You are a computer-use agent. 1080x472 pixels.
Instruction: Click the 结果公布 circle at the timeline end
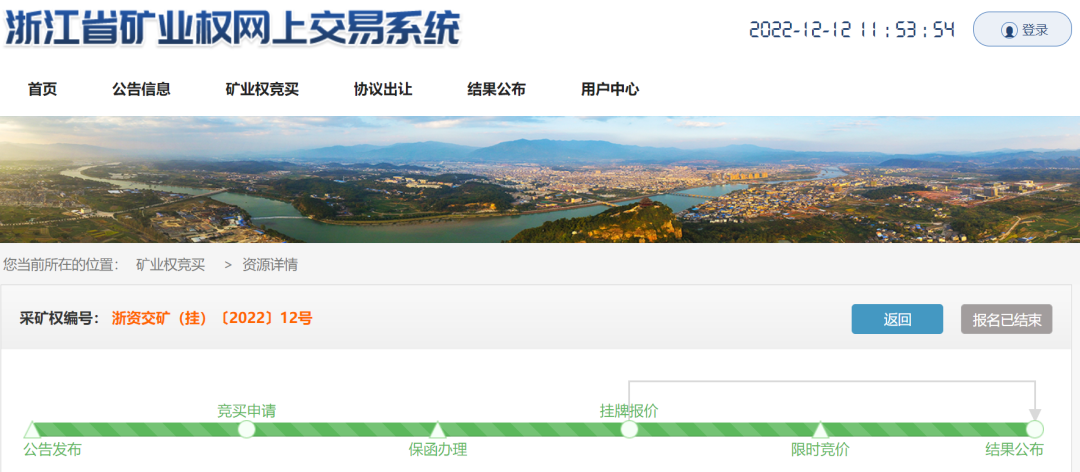1035,429
